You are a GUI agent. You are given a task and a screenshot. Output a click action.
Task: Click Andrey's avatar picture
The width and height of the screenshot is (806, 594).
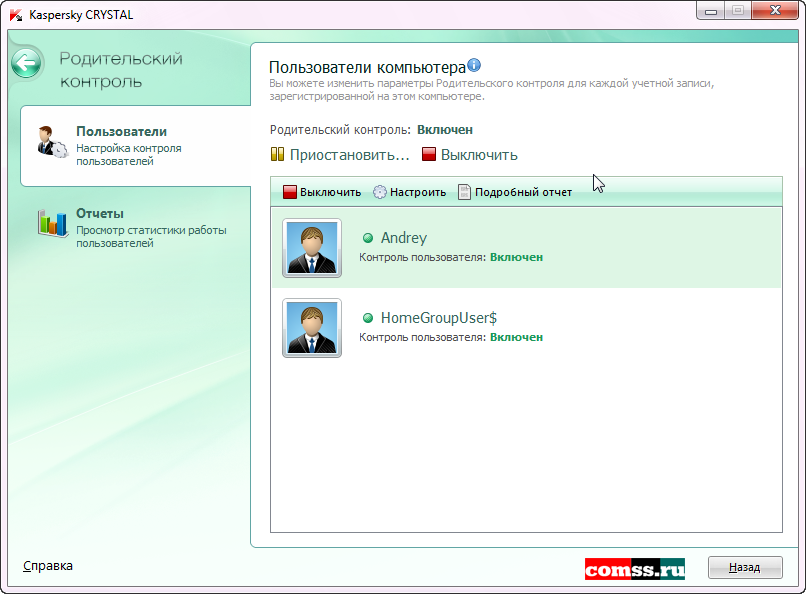(x=312, y=248)
